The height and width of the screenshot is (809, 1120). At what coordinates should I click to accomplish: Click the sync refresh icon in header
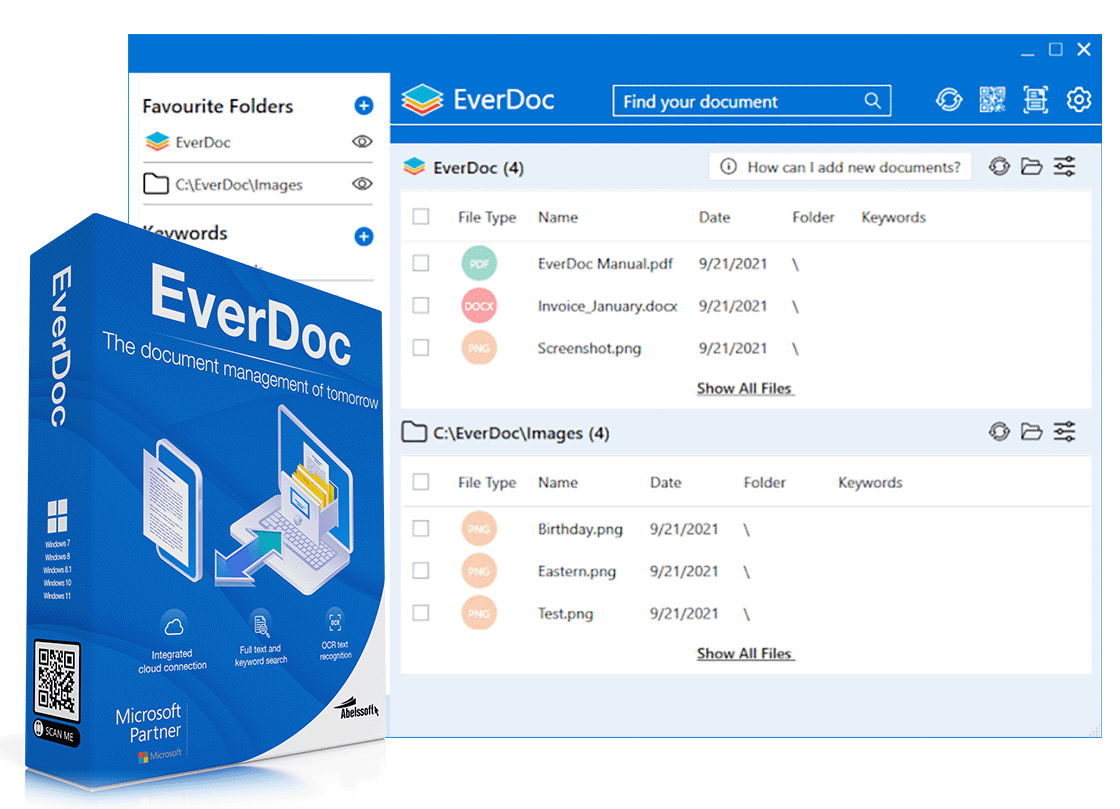[949, 100]
